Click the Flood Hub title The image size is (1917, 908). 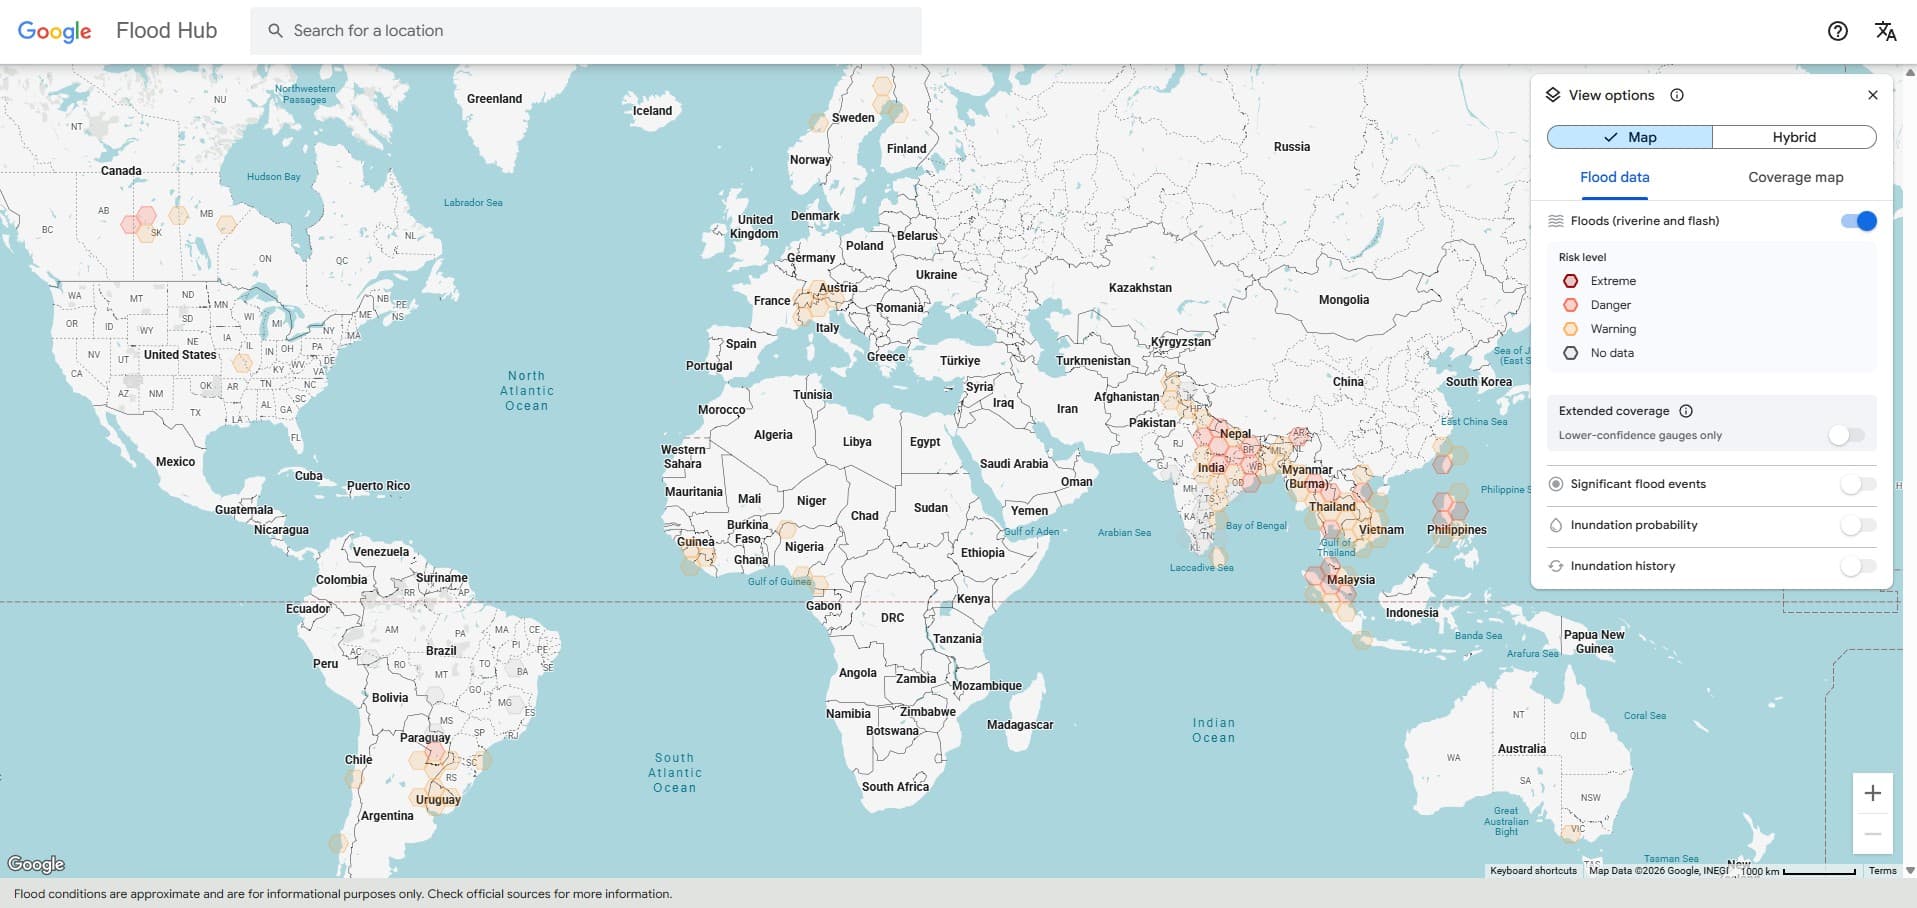pyautogui.click(x=166, y=31)
